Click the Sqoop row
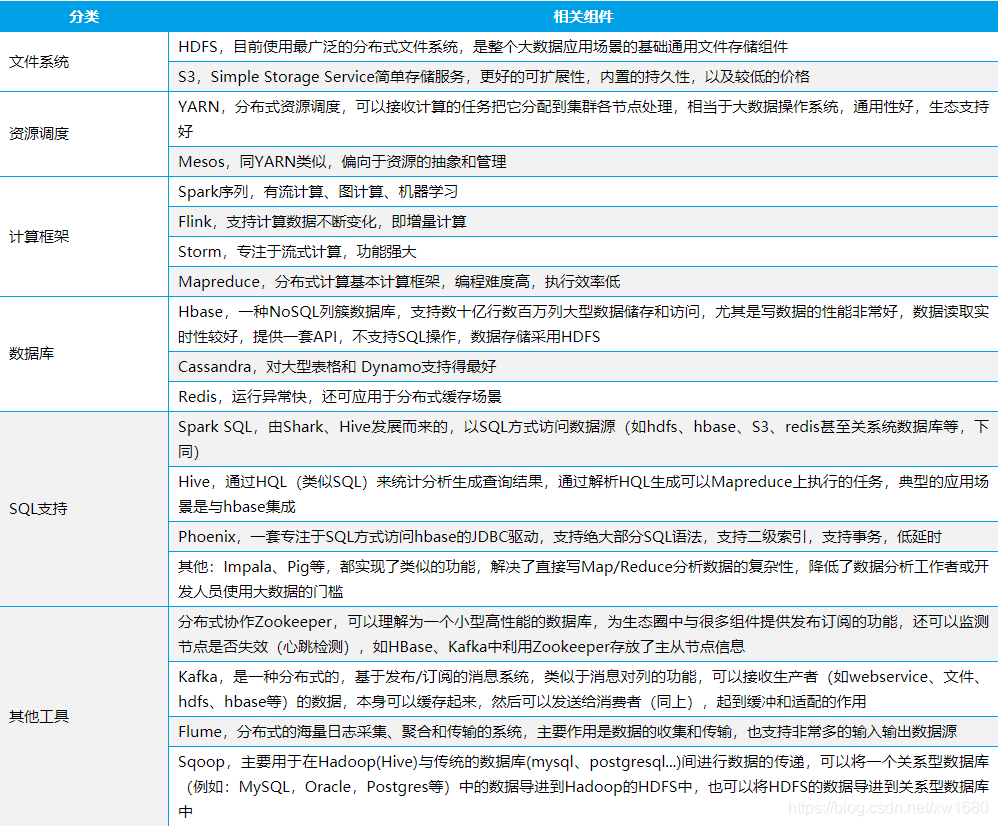 [x=583, y=787]
